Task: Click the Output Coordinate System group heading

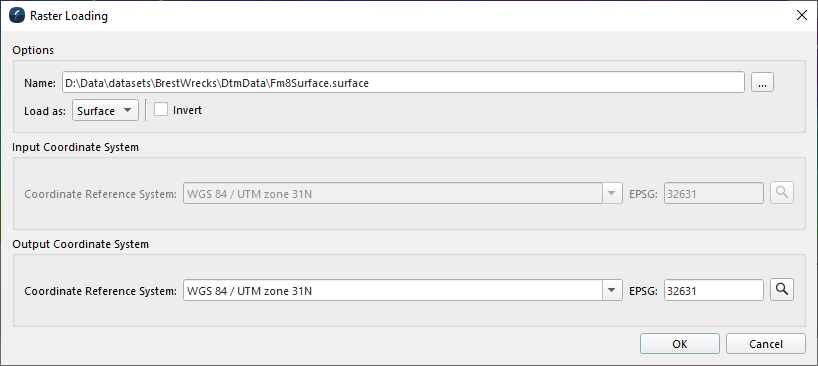Action: pos(80,244)
